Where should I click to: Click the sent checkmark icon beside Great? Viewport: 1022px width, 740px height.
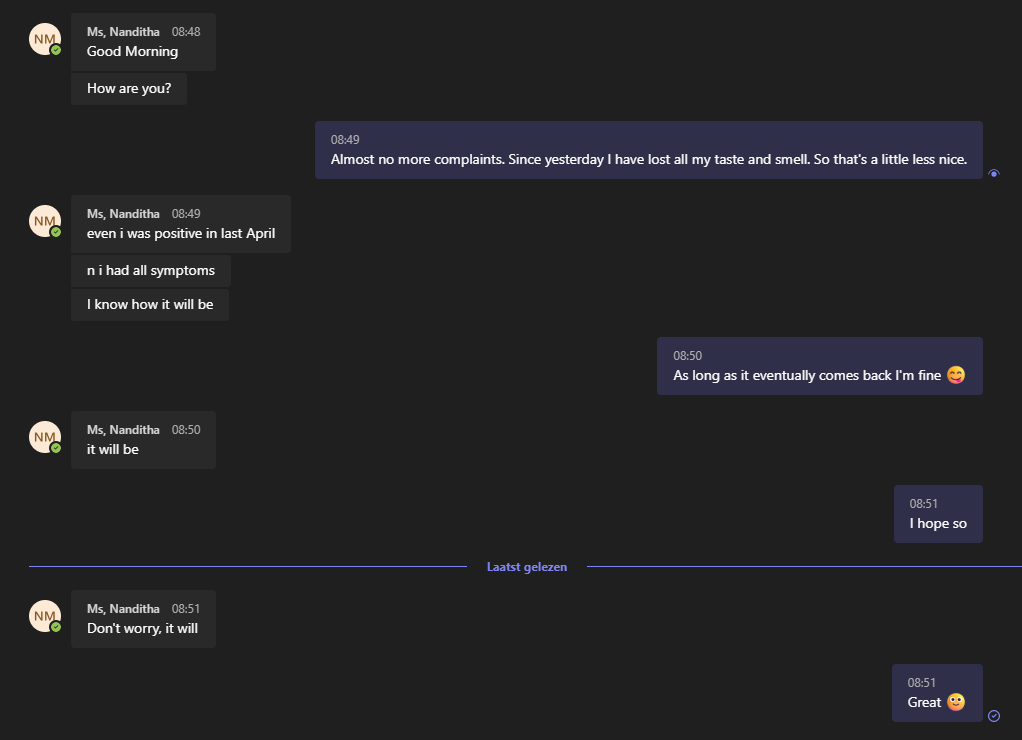[993, 715]
